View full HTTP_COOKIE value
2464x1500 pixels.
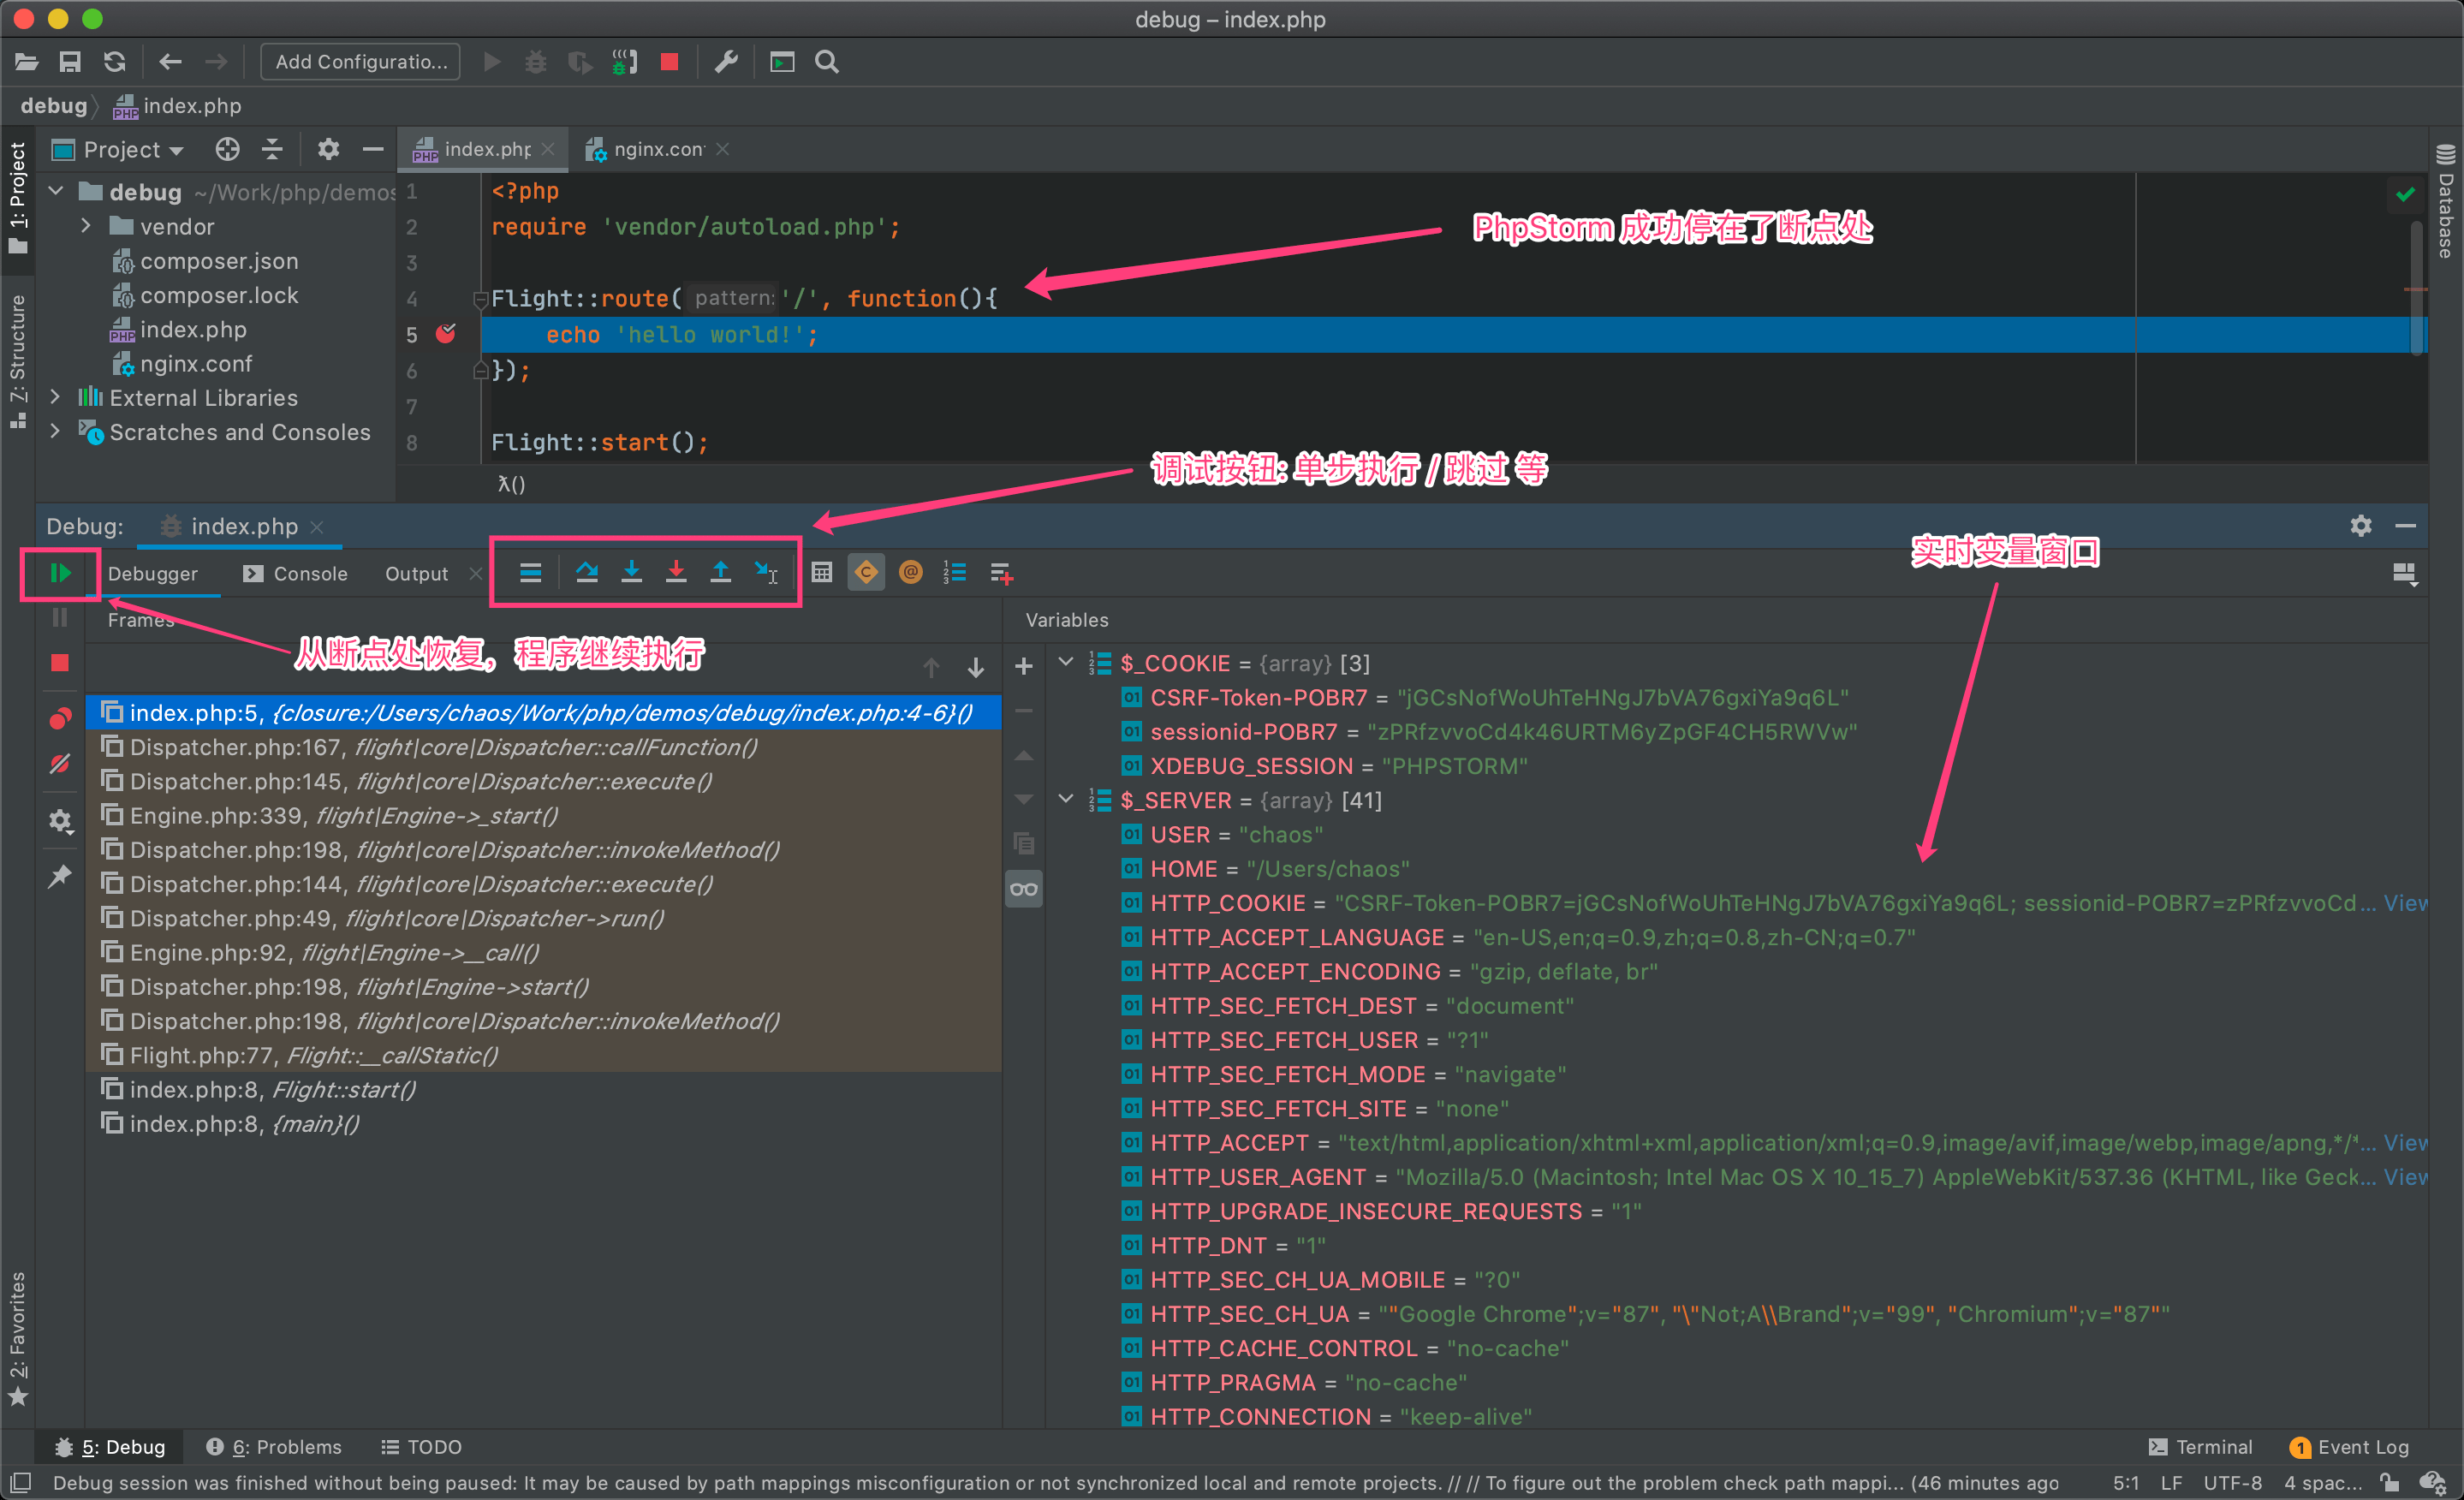[2405, 903]
